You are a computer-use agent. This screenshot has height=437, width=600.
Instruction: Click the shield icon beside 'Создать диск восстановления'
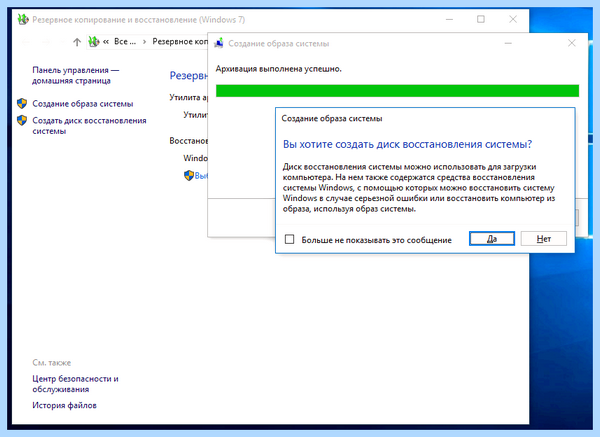(22, 120)
